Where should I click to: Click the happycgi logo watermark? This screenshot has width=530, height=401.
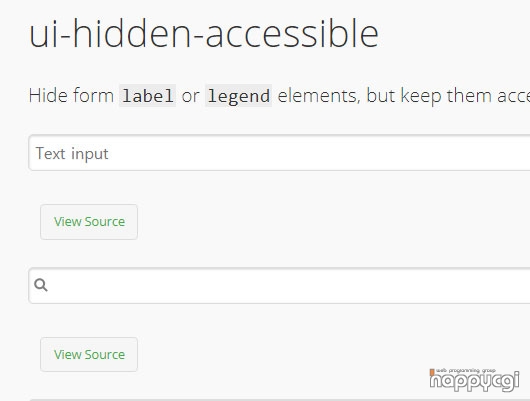point(474,380)
